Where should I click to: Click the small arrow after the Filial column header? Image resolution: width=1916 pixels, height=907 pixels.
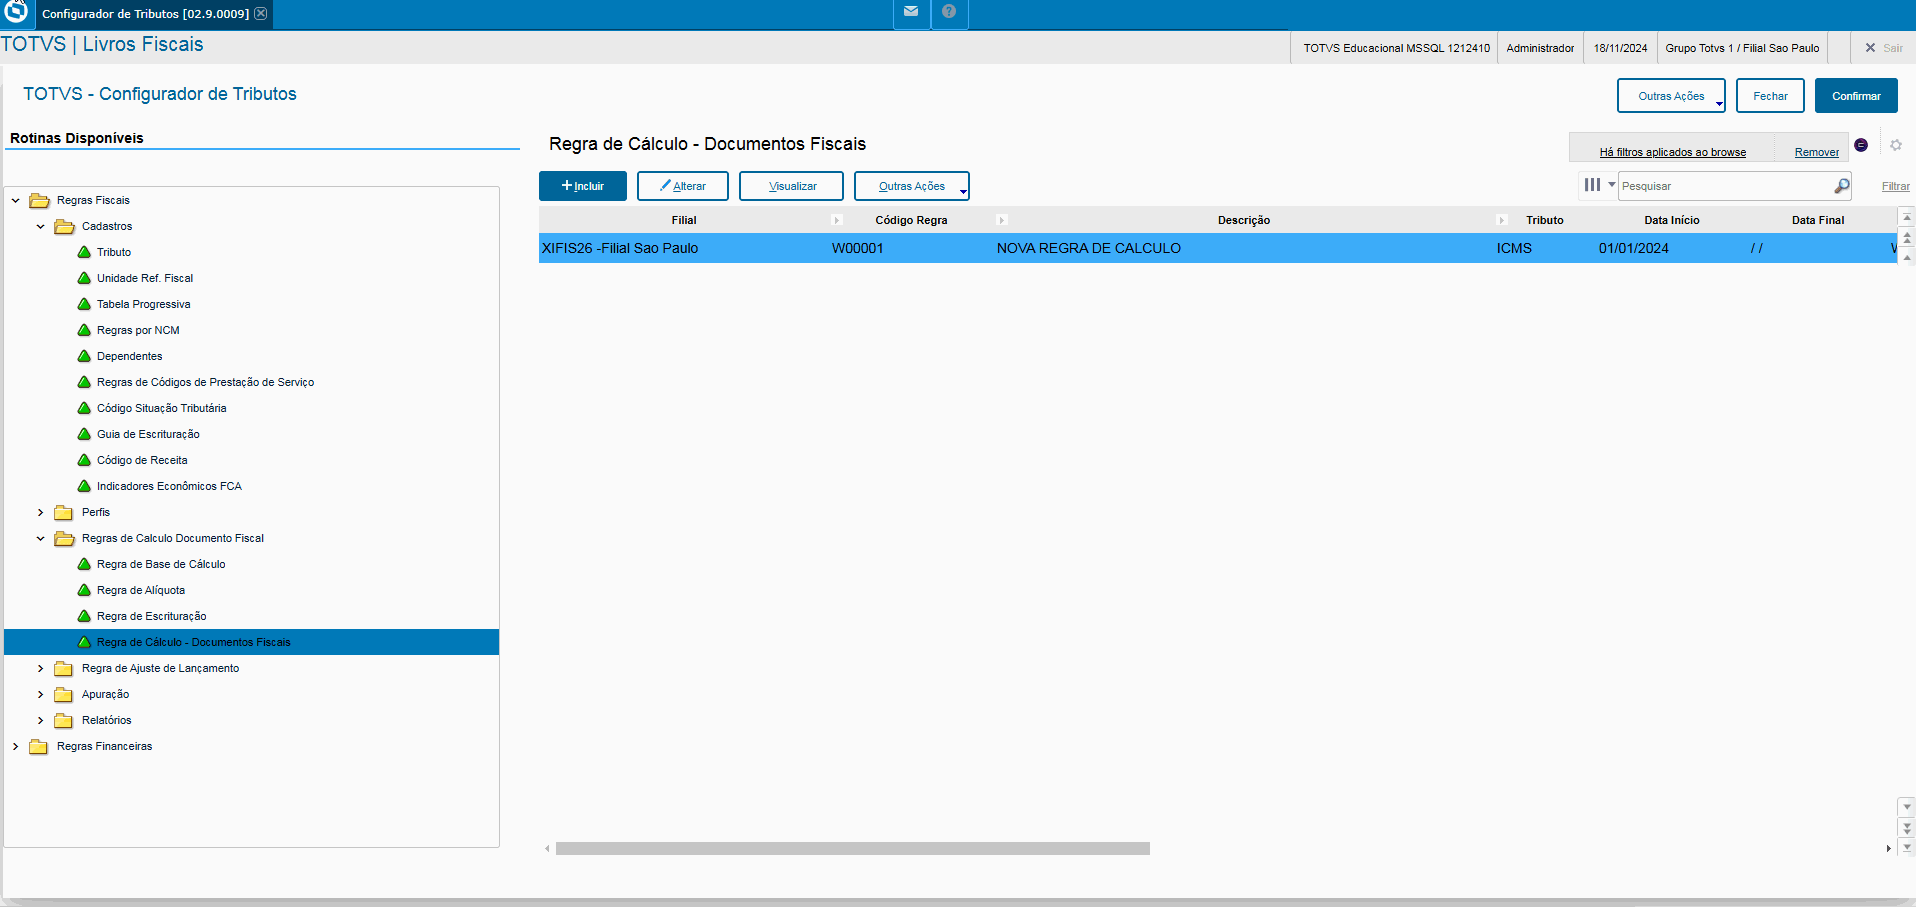pos(837,220)
